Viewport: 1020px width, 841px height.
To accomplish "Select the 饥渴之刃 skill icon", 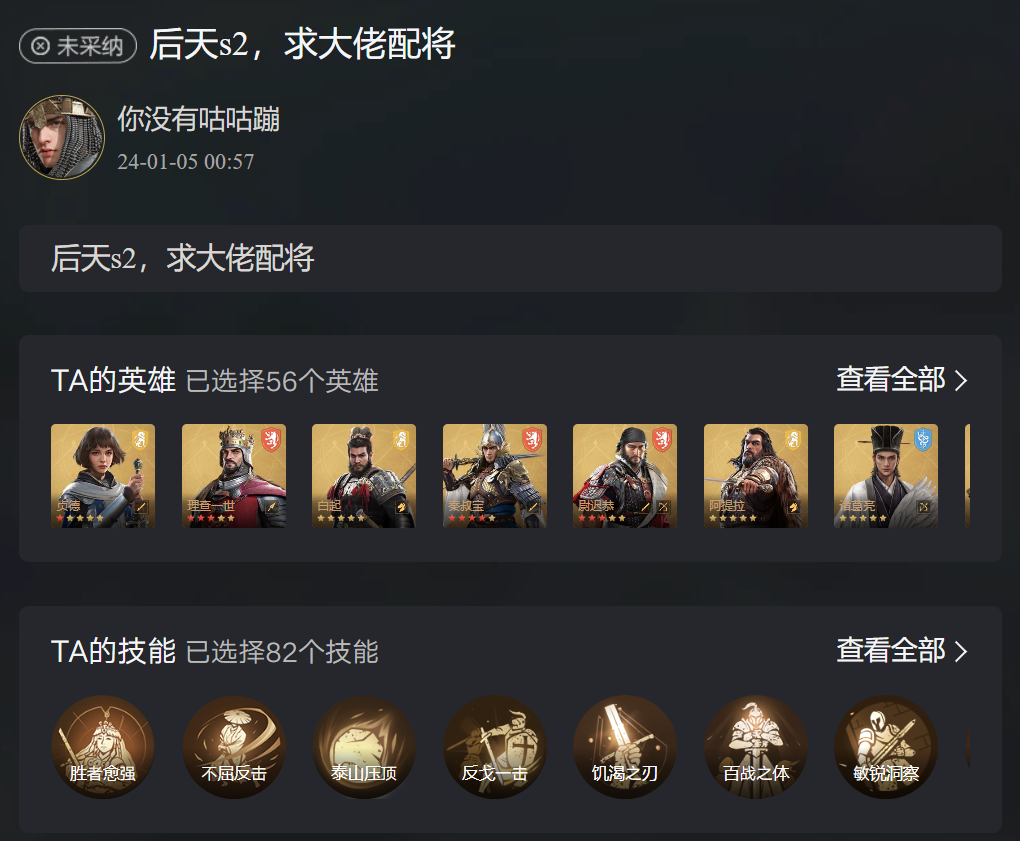I will pyautogui.click(x=624, y=747).
